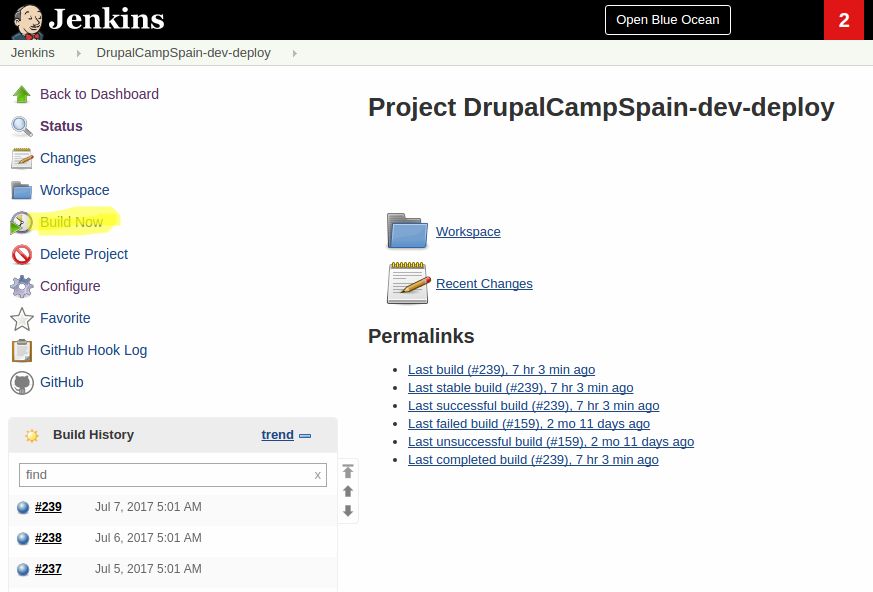Open the Changes sidebar link
Image resolution: width=873 pixels, height=592 pixels.
point(68,158)
